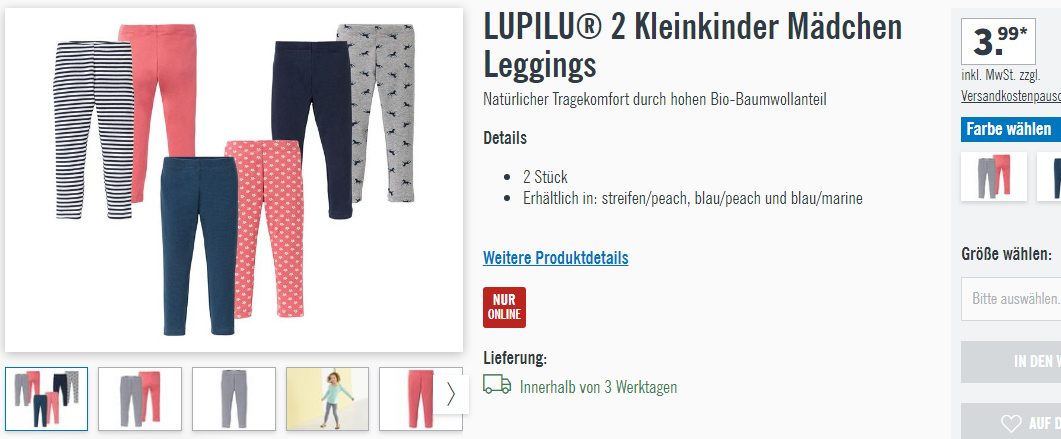This screenshot has height=439, width=1061.
Task: Select first thumbnail showing all leggings
Action: tap(47, 399)
